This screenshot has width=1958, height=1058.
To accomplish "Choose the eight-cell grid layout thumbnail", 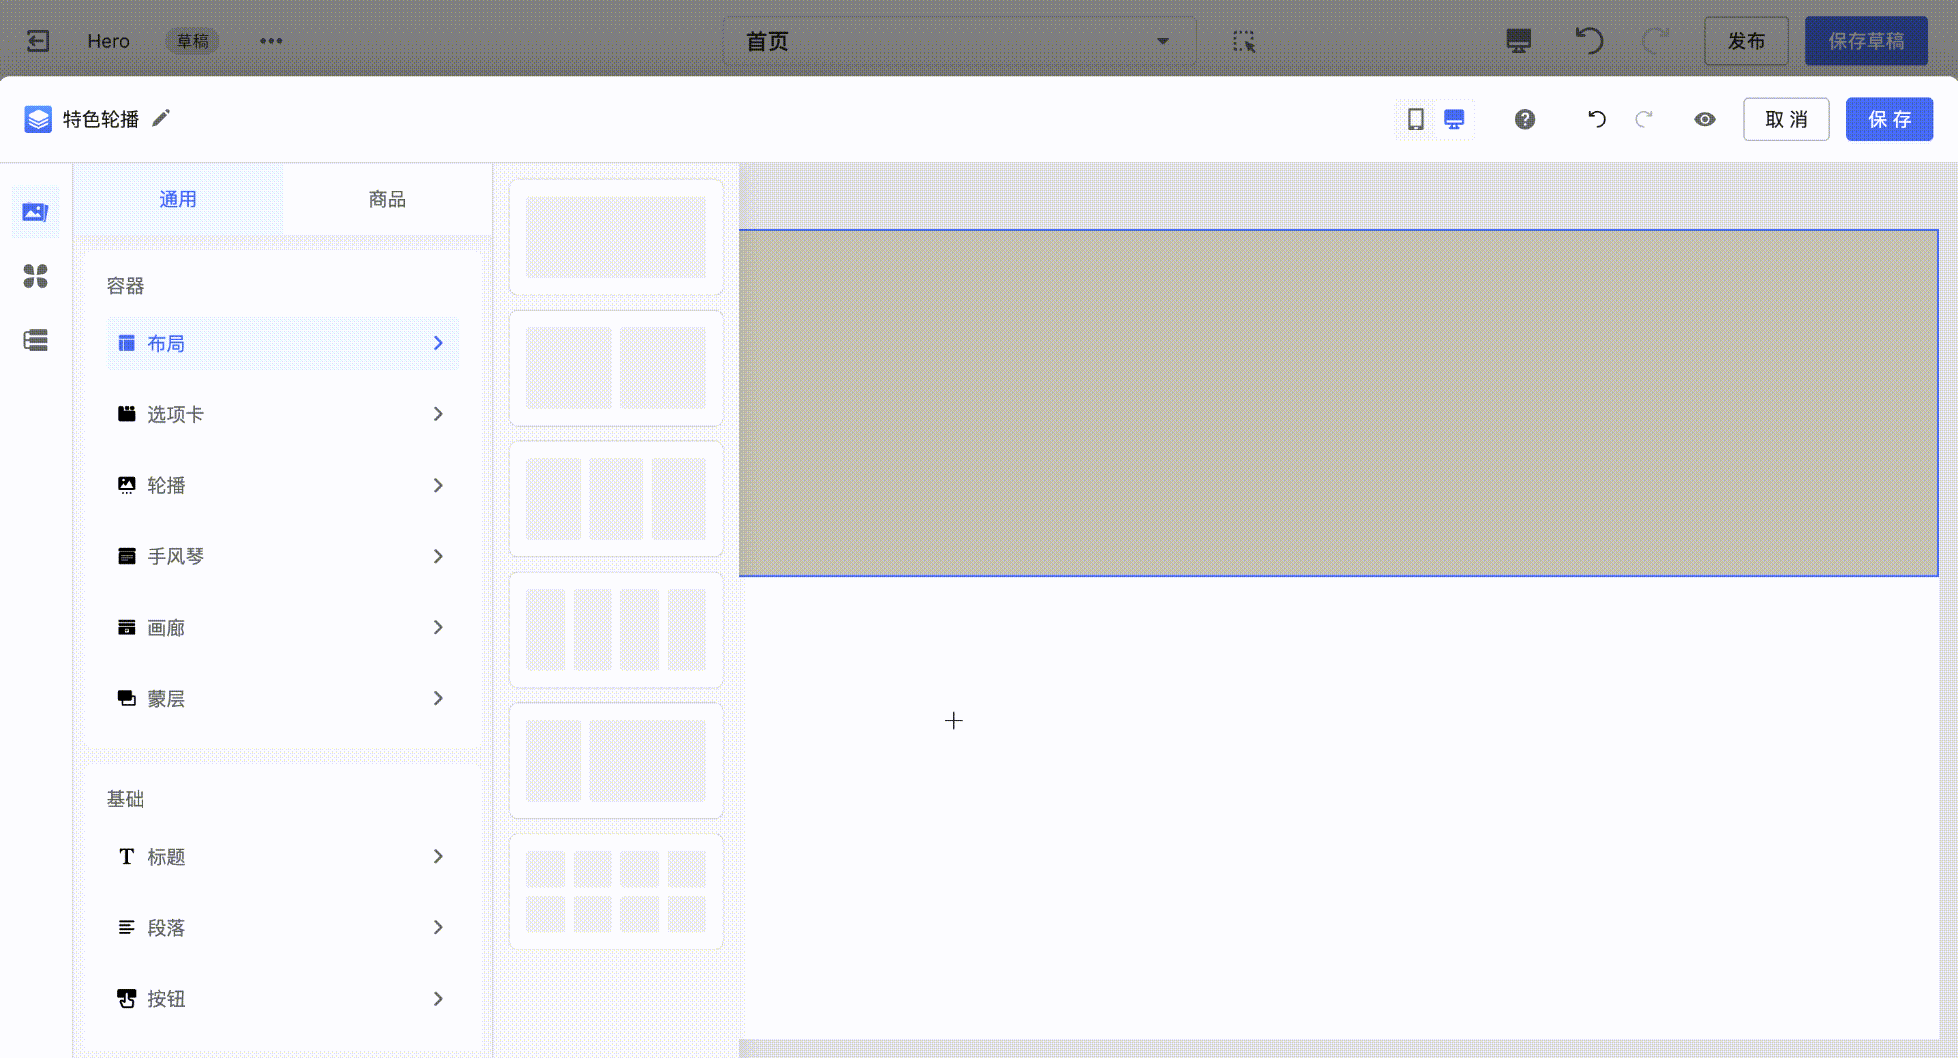I will (x=616, y=891).
